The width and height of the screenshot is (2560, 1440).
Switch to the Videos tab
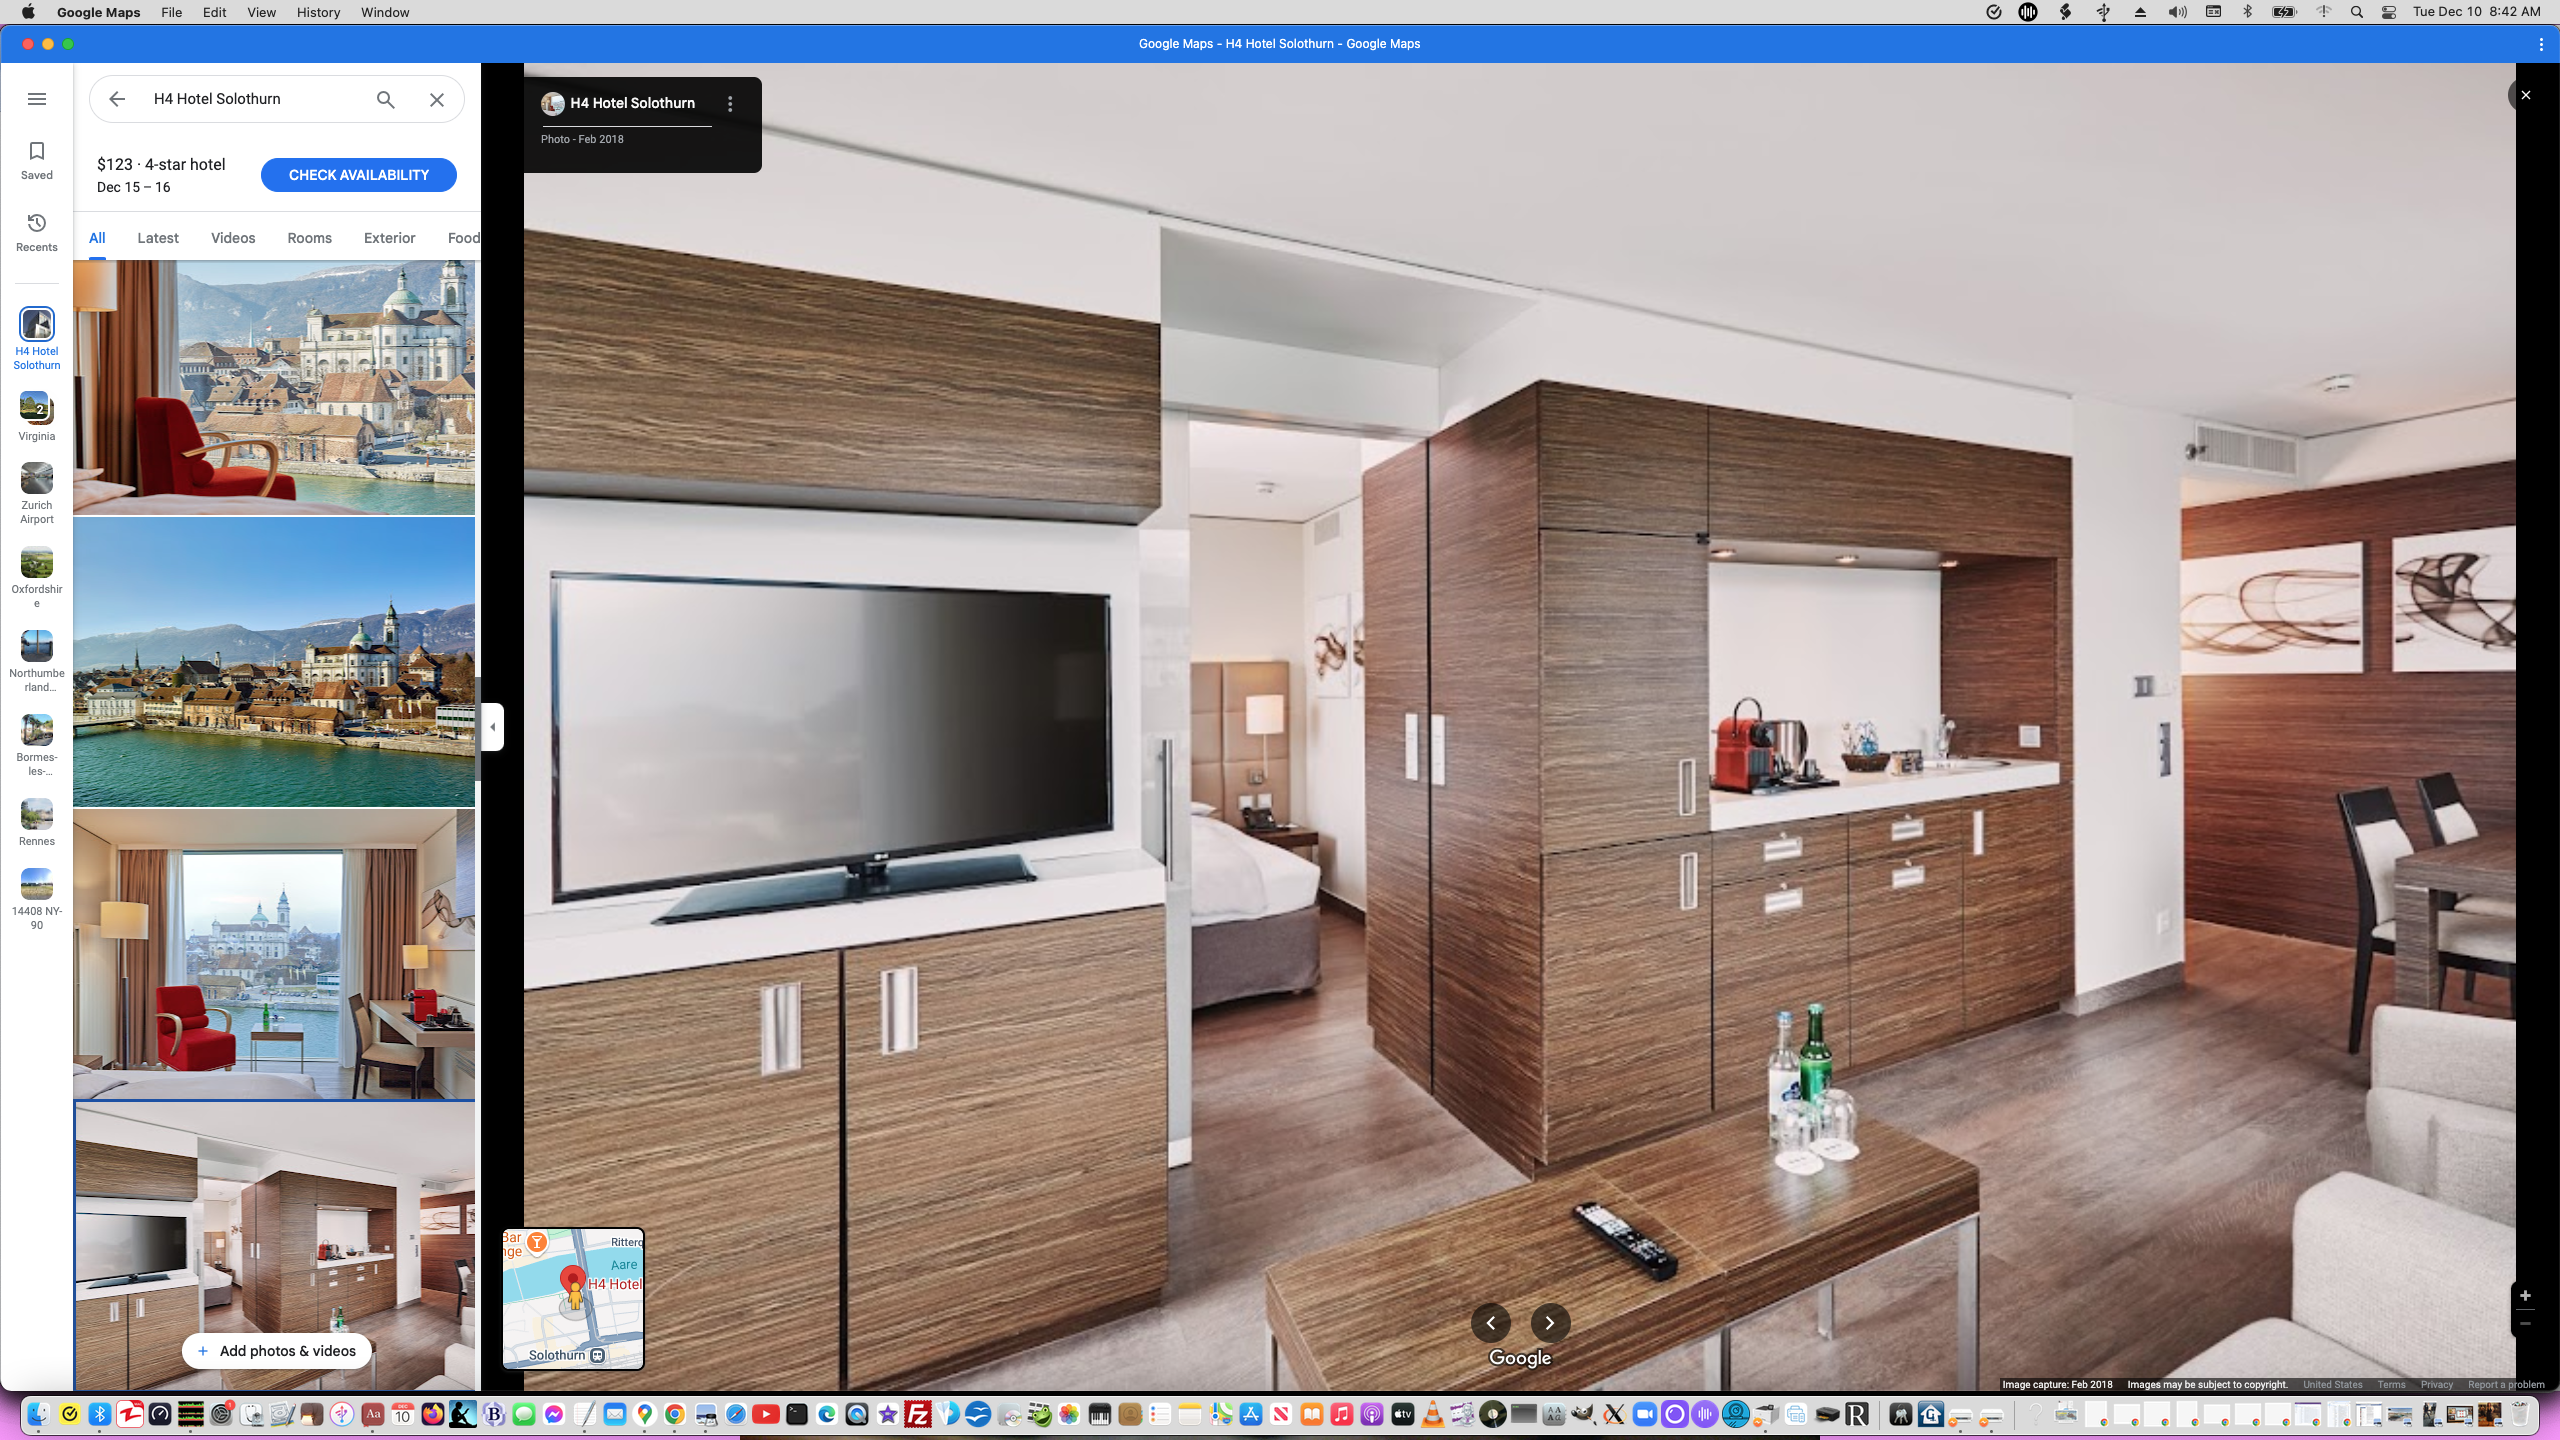pos(233,237)
